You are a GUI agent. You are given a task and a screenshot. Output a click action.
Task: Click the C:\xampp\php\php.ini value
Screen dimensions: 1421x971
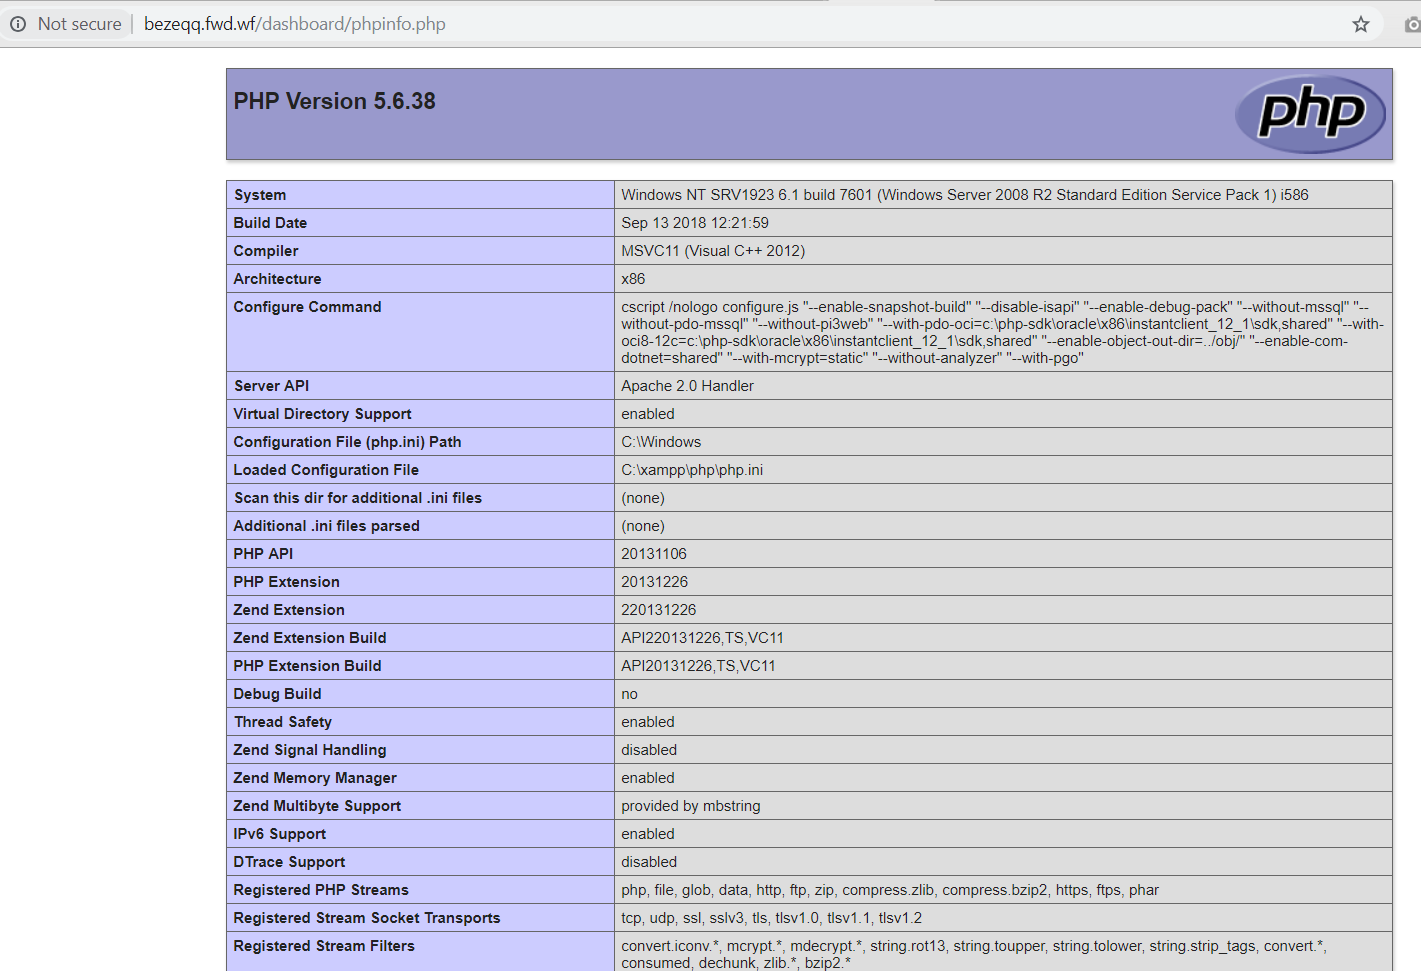coord(692,470)
